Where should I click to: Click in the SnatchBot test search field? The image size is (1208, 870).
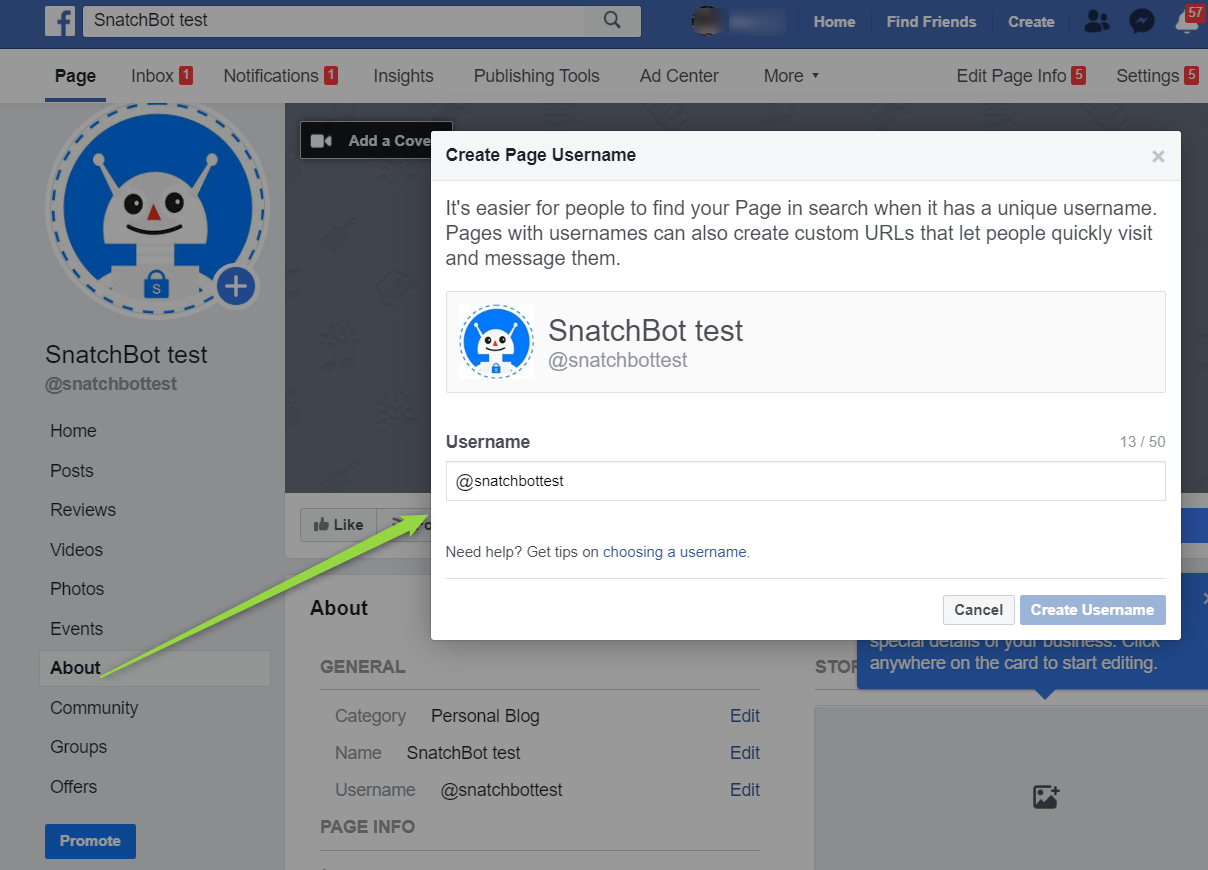[x=334, y=21]
